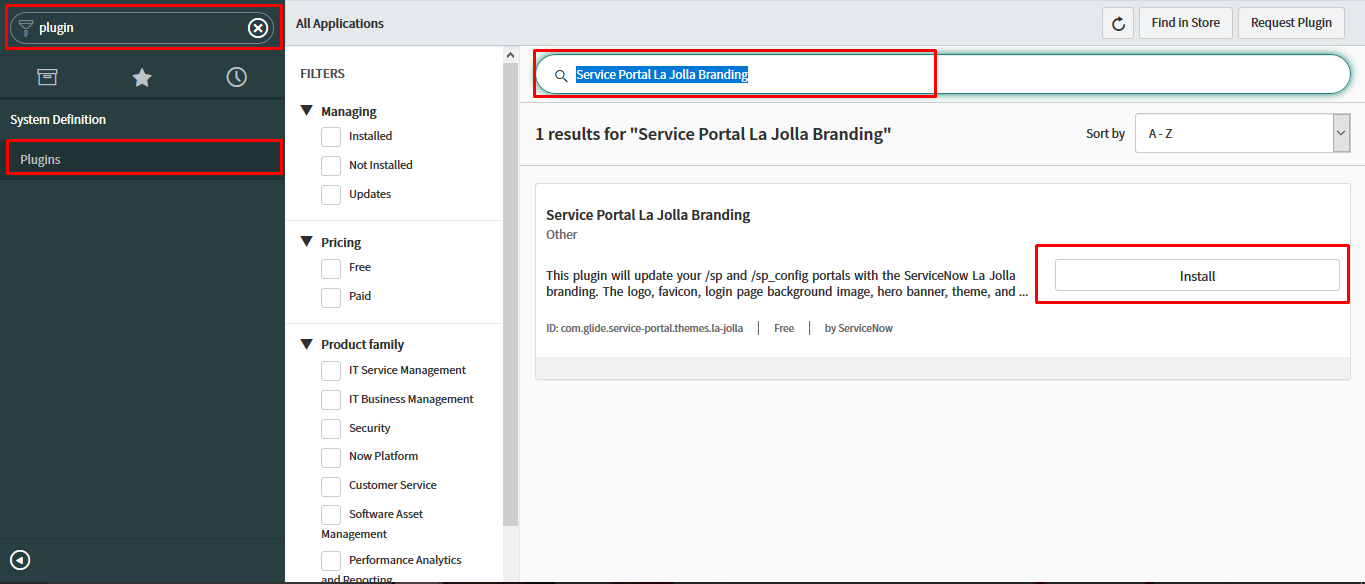Click the '1 results for' heading
Screen dimensions: 1365x584
[x=713, y=133]
